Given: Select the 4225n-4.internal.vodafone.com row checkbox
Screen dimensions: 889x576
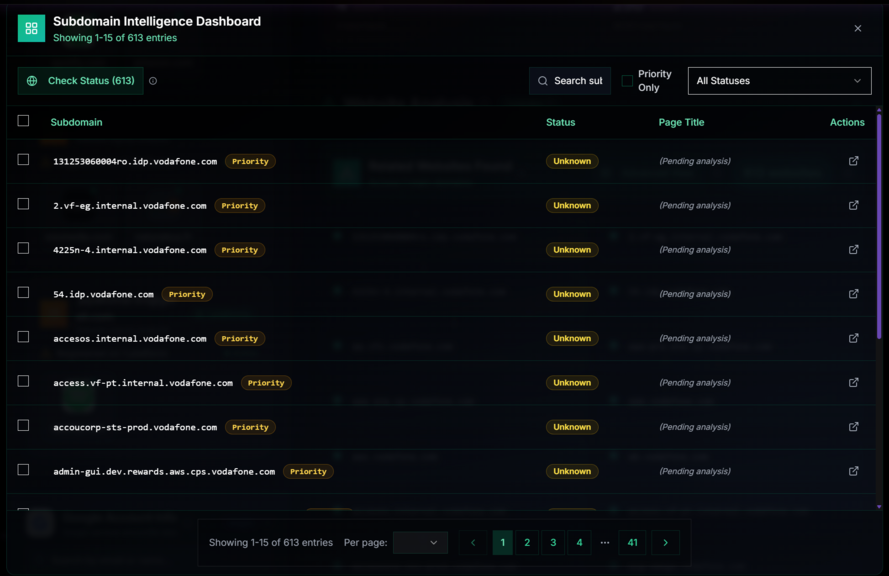Looking at the screenshot, I should [23, 248].
